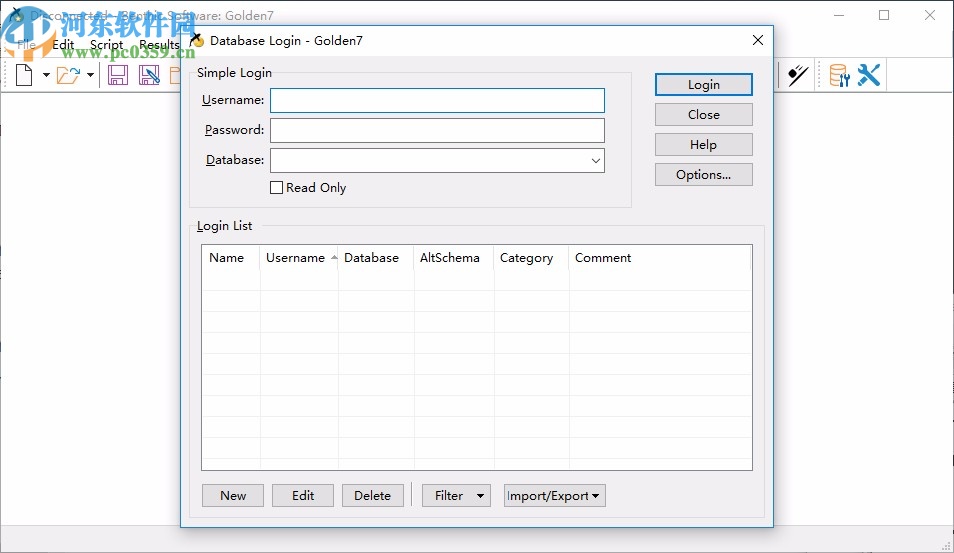Click the purple Save disk icon
Viewport: 954px width, 553px height.
pos(118,75)
